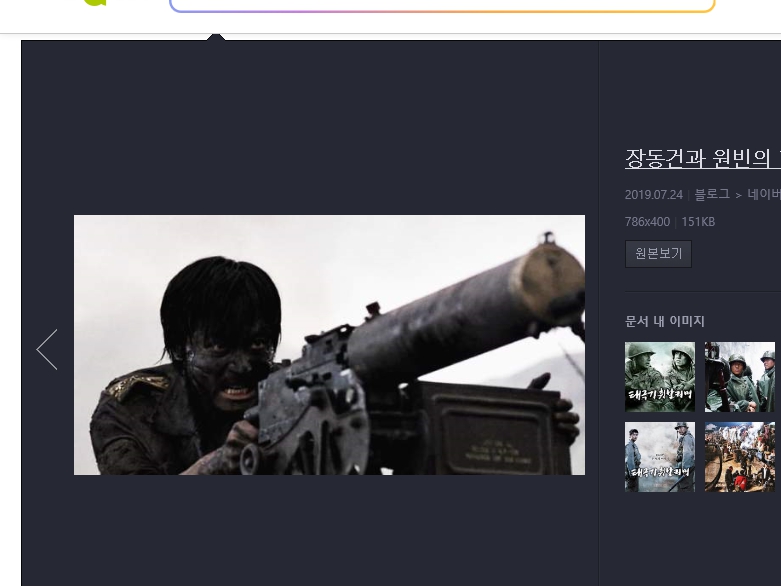Open thumbnail of crowded battle scene

point(740,457)
